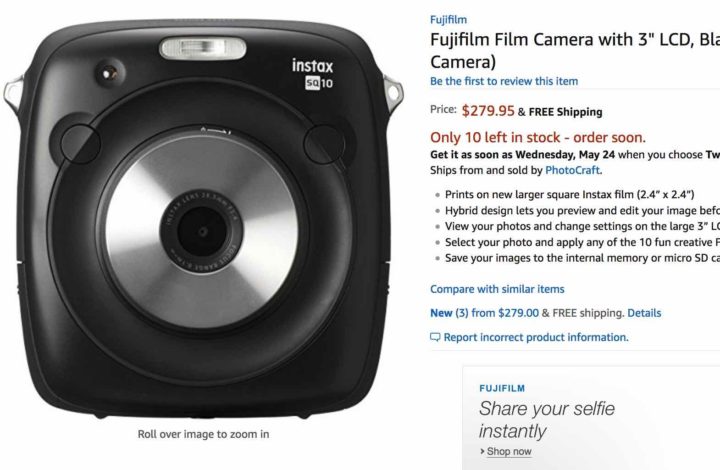This screenshot has height=470, width=720.
Task: Click the shipping Details link
Action: click(x=644, y=313)
